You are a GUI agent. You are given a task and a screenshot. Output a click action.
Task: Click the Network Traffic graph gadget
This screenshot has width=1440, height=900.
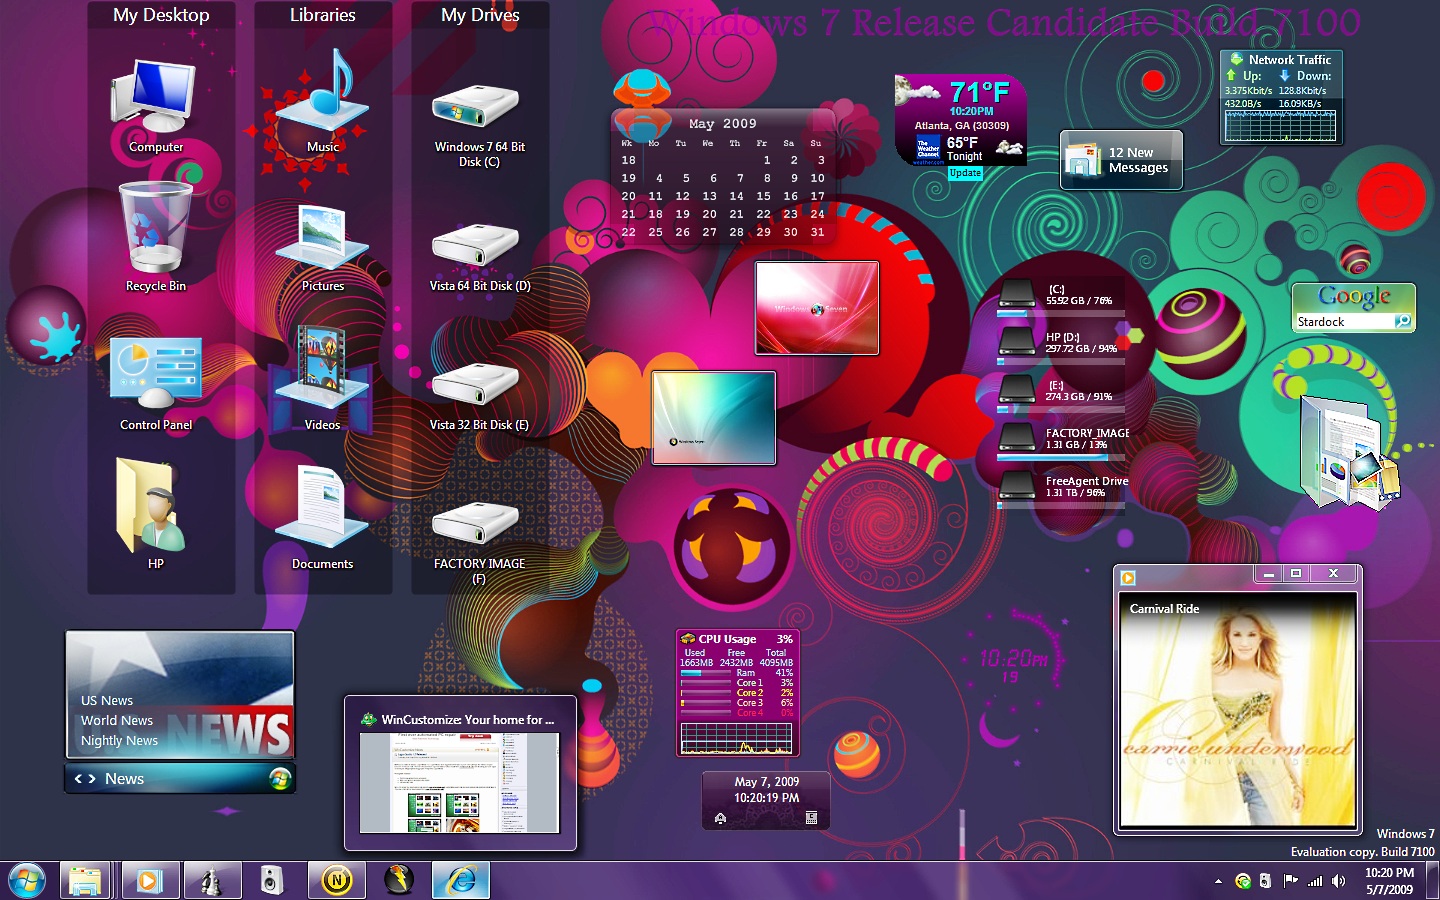[x=1280, y=125]
